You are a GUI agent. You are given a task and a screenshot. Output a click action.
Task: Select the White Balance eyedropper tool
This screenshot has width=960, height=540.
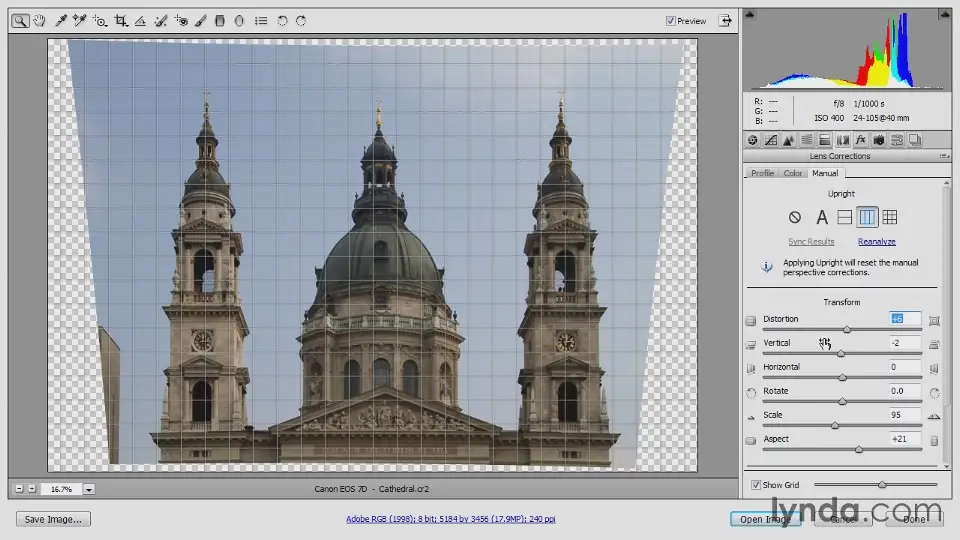coord(61,20)
